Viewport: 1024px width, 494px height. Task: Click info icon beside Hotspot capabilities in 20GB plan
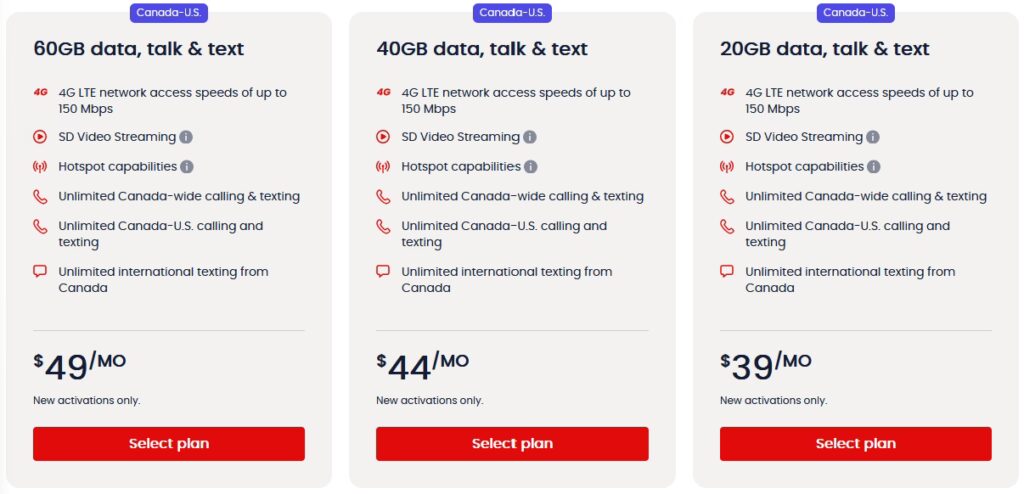pyautogui.click(x=874, y=167)
